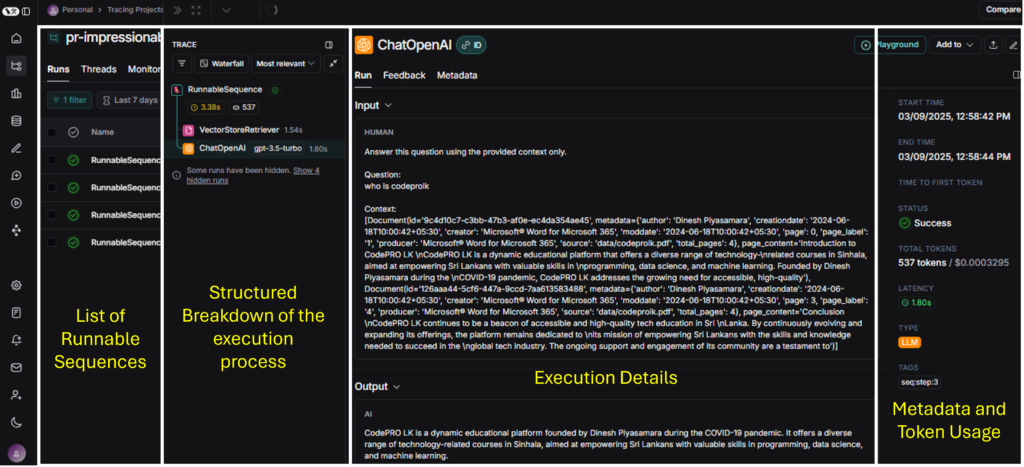Switch to the Run tab
The height and width of the screenshot is (467, 1024).
point(363,75)
